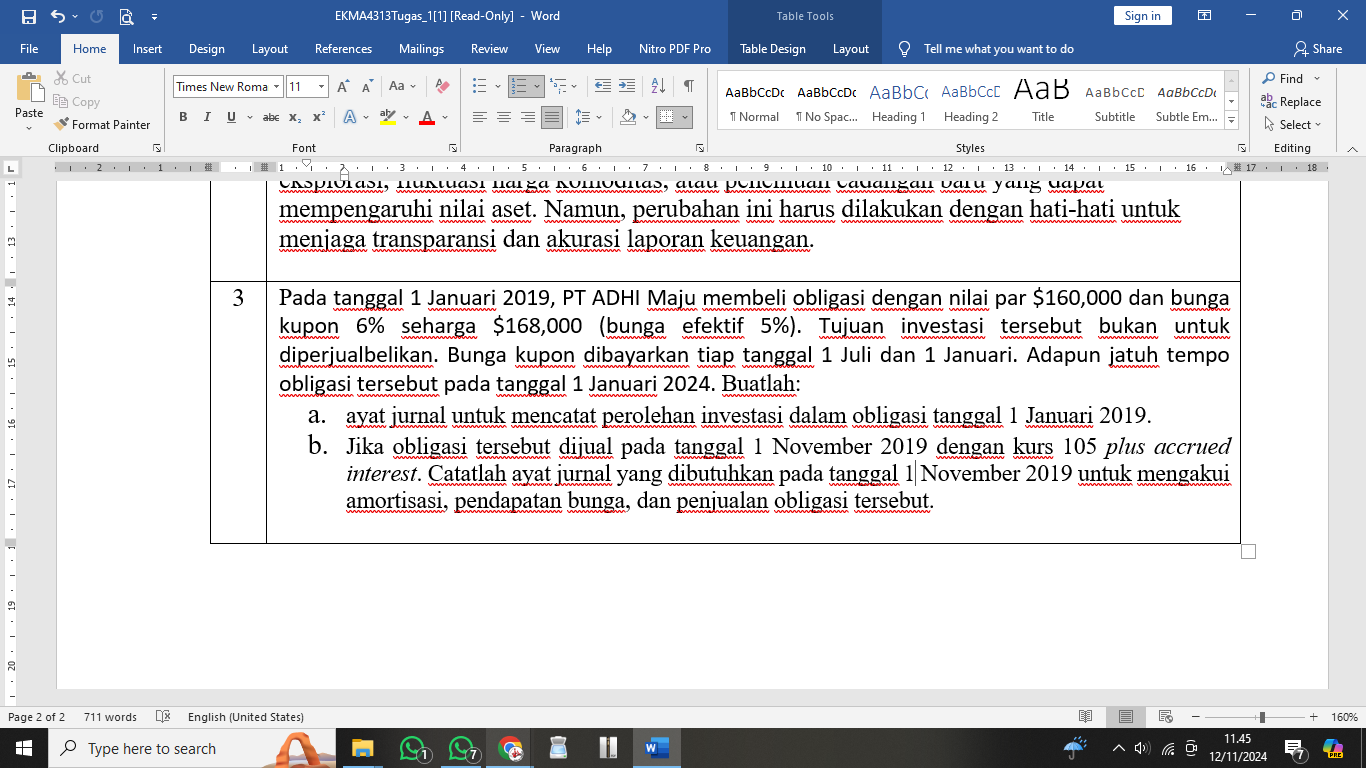The image size is (1366, 768).
Task: Click the Paste clipboard icon
Action: 29,88
